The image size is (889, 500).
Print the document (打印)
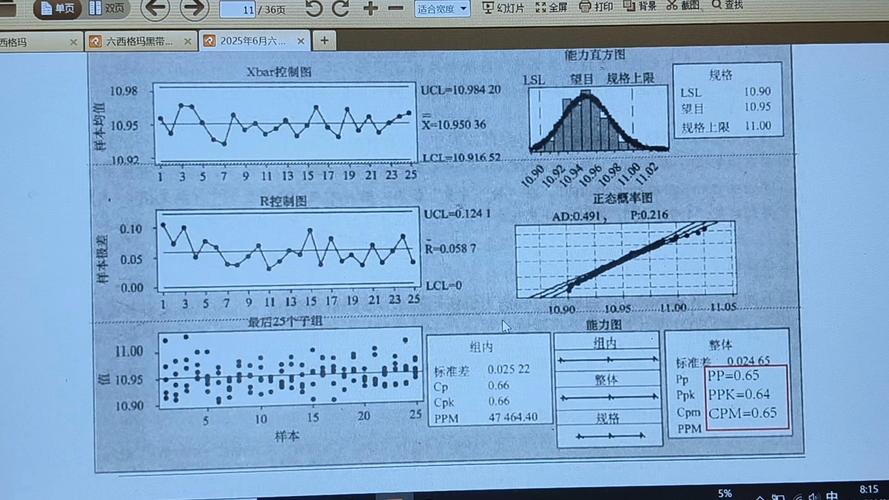click(x=596, y=6)
